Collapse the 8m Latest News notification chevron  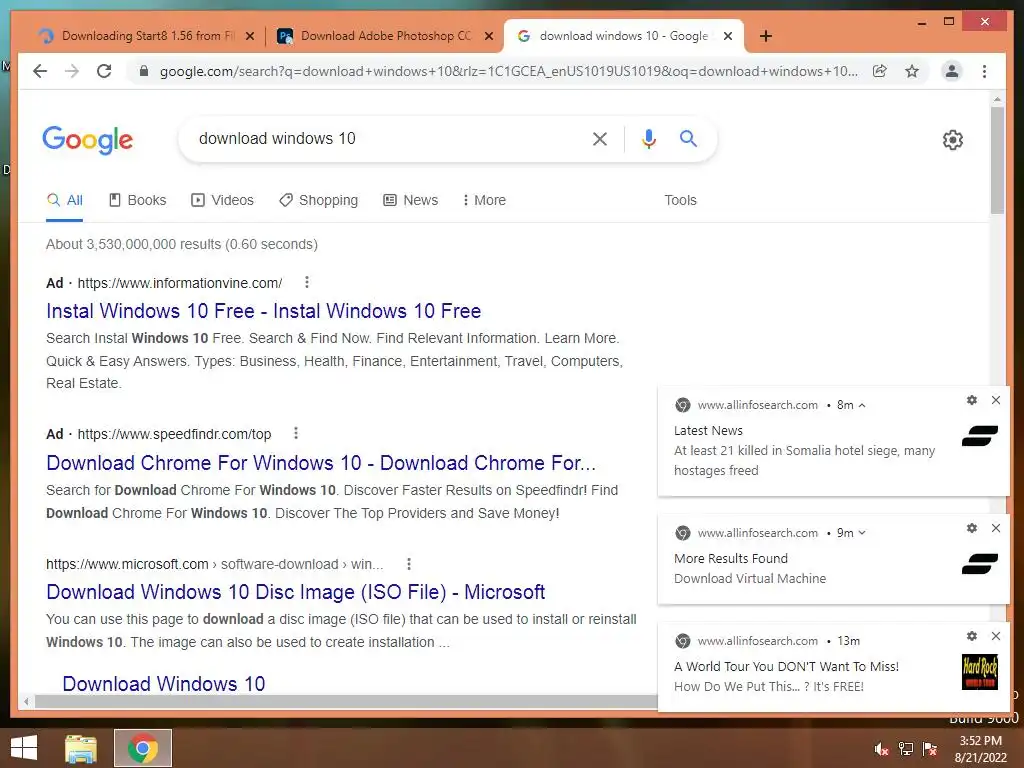tap(862, 405)
